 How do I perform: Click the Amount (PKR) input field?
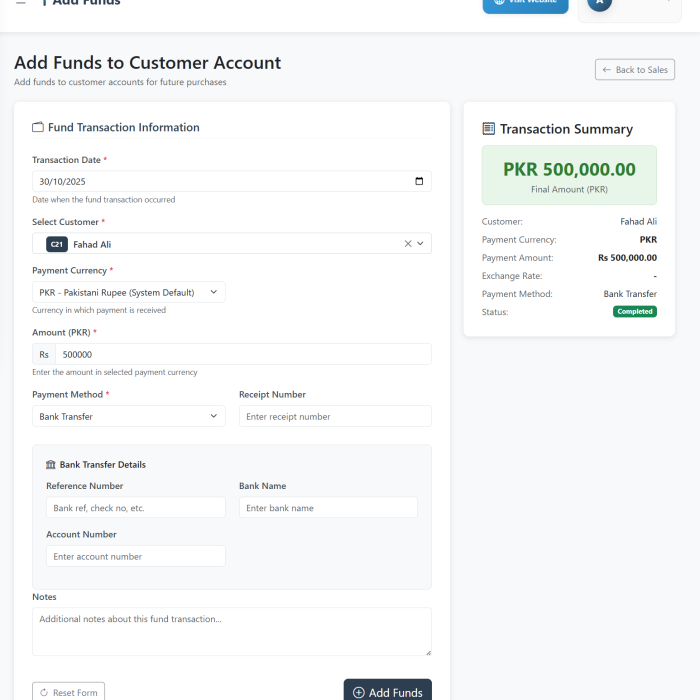pyautogui.click(x=243, y=354)
